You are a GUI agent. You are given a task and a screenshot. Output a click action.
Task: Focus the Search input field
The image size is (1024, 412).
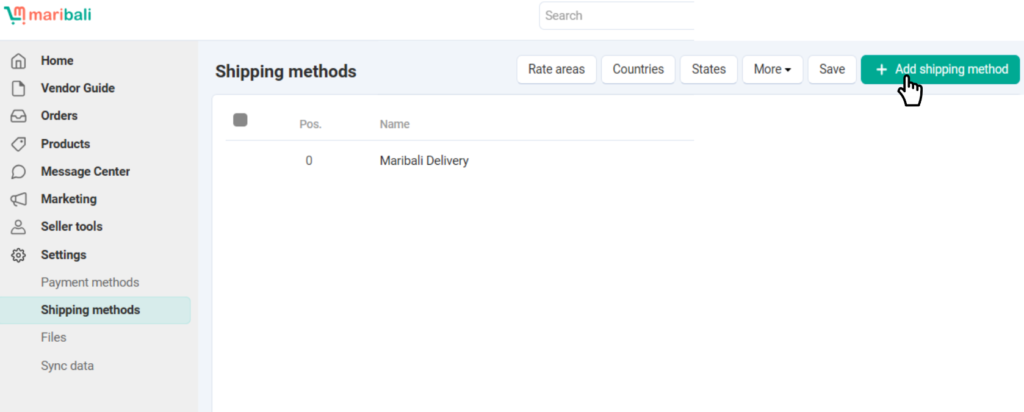[616, 16]
